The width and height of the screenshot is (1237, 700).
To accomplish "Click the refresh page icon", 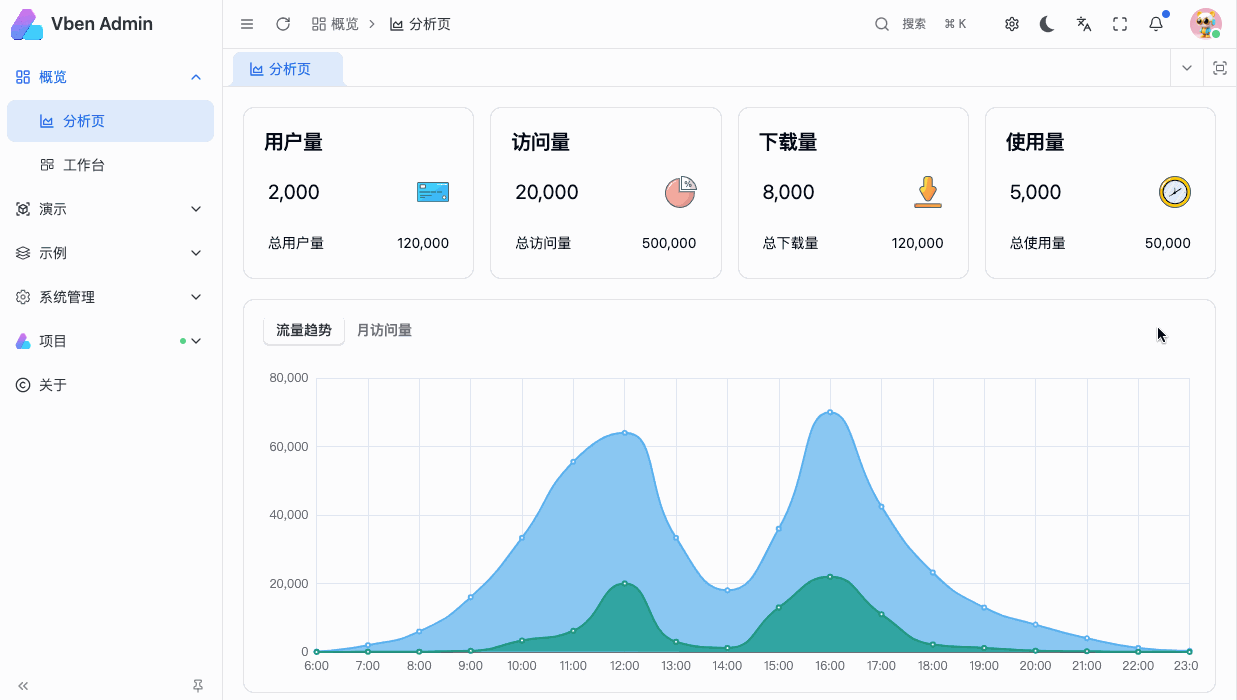I will (x=283, y=24).
